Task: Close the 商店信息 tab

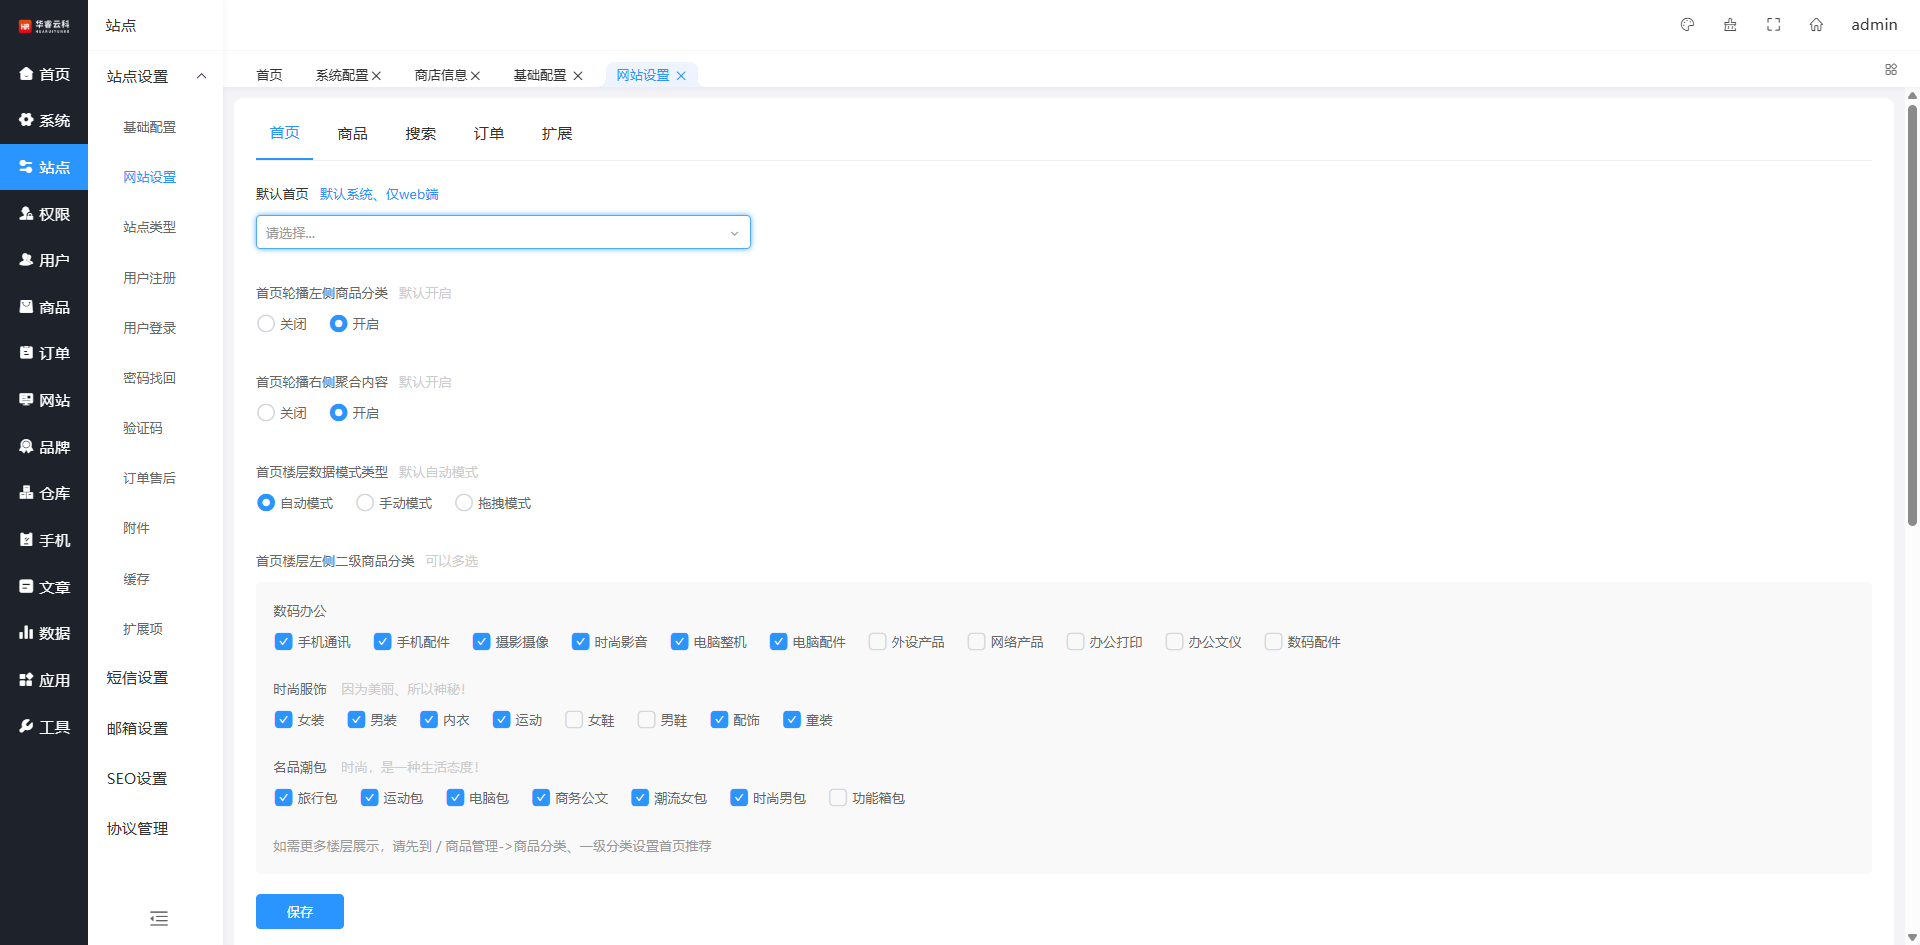Action: (476, 76)
